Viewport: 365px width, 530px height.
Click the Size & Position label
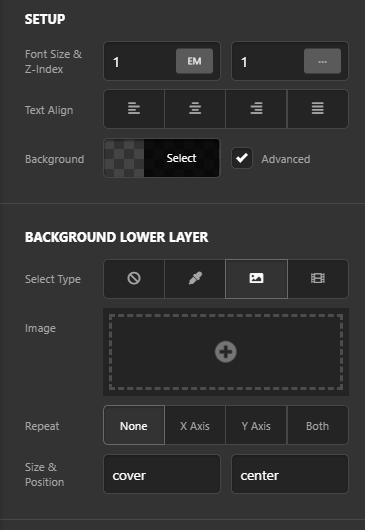pyautogui.click(x=45, y=475)
